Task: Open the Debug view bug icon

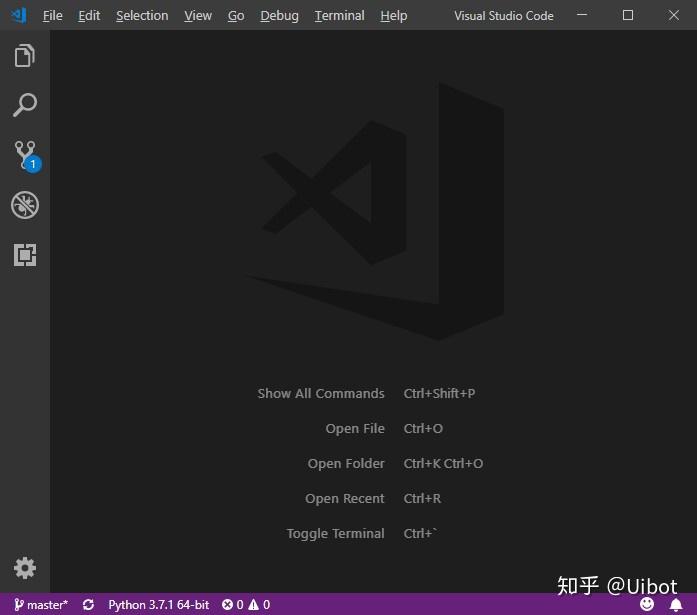Action: tap(25, 205)
